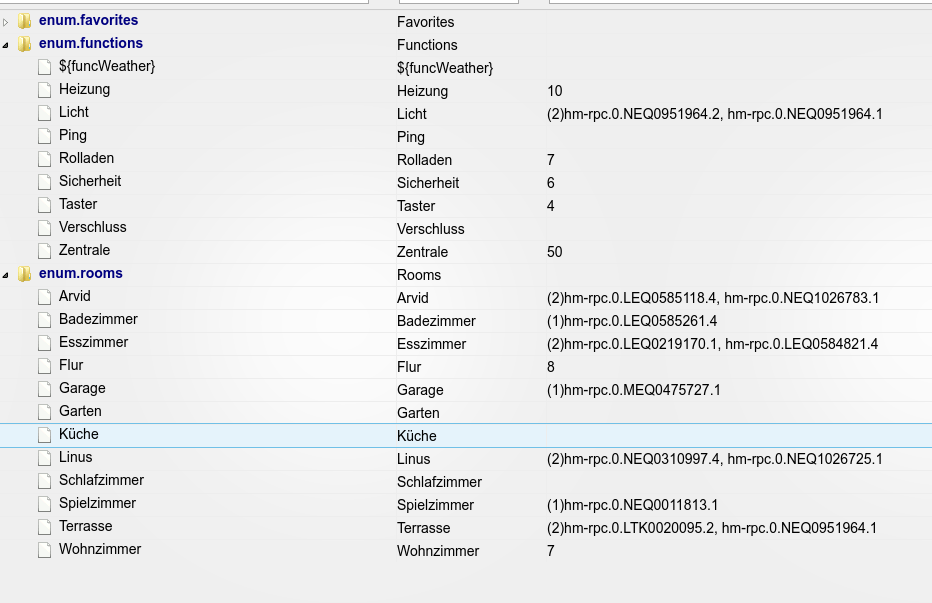Click the Heizung file icon
Screen dimensions: 932x603
point(45,90)
